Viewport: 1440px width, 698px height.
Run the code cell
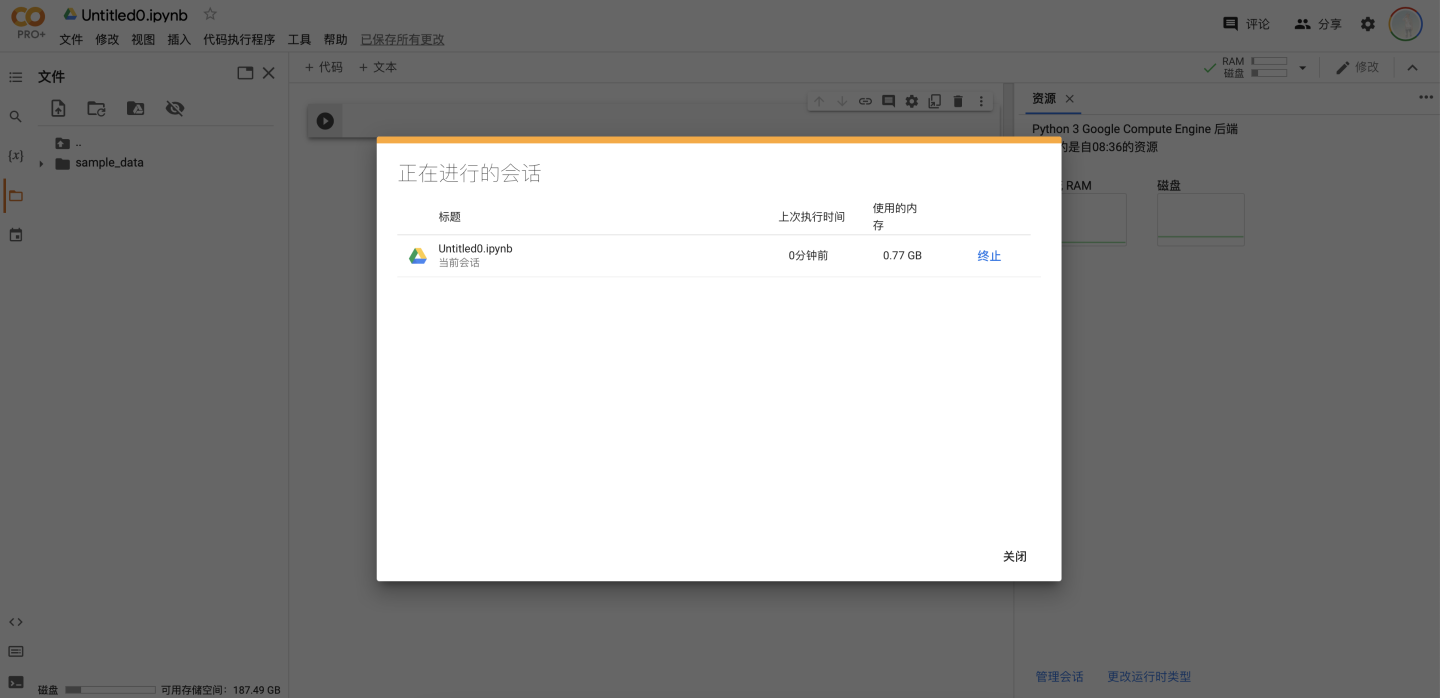(x=325, y=120)
